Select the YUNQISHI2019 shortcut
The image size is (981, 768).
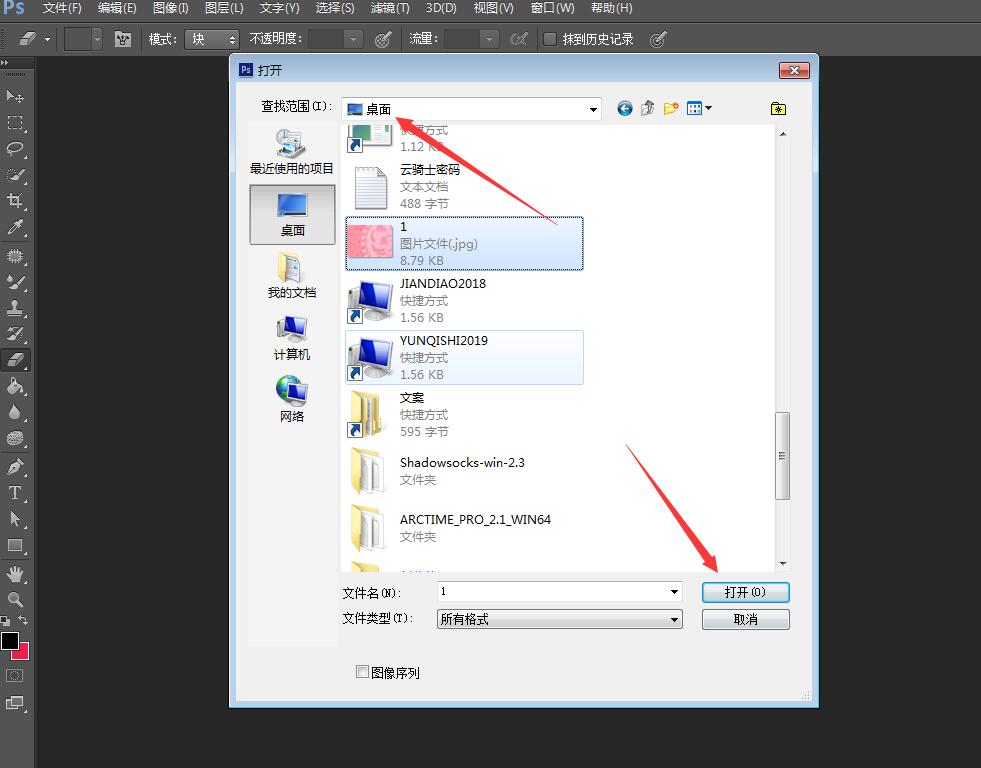(464, 357)
